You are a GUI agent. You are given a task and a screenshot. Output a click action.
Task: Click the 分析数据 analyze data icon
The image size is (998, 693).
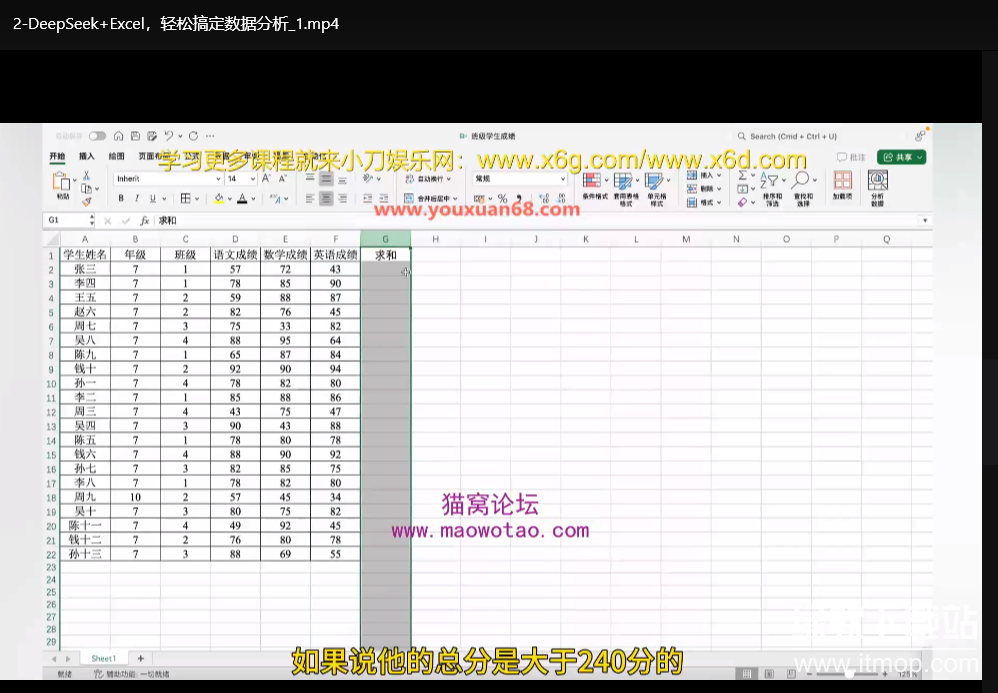click(x=877, y=185)
